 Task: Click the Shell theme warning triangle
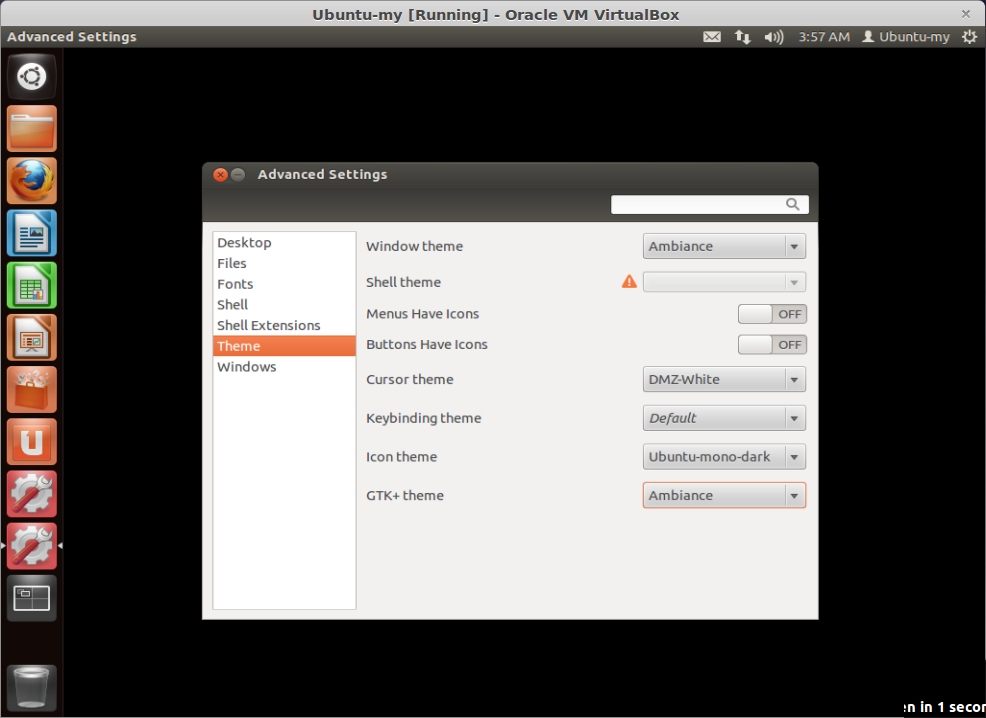click(x=629, y=282)
